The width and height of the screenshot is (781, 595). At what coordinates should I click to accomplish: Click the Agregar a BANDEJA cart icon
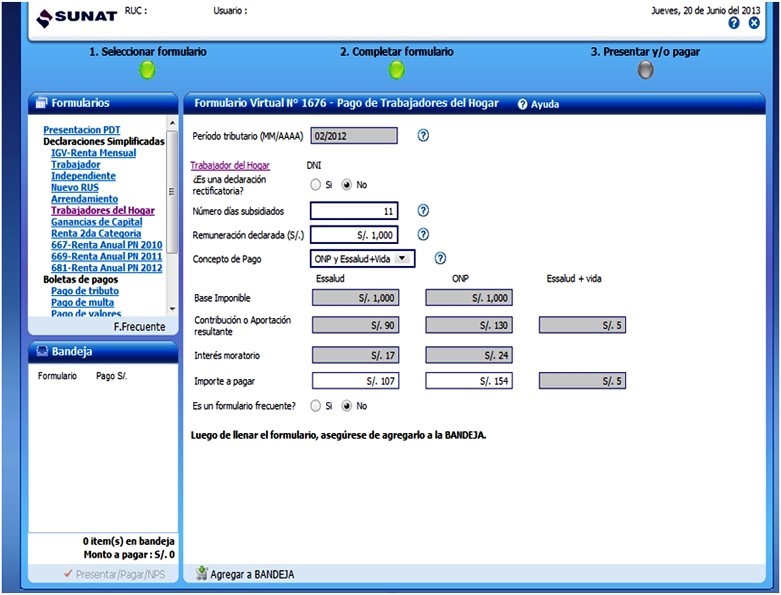pos(202,573)
